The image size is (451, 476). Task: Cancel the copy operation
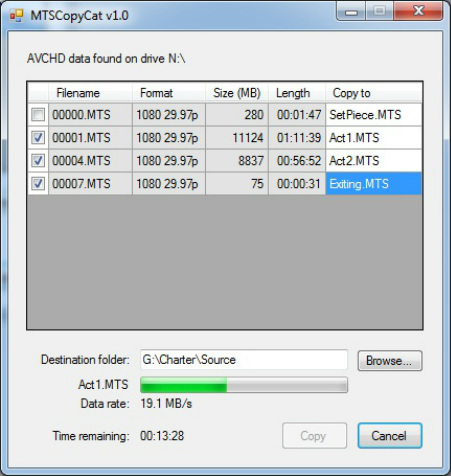pyautogui.click(x=390, y=436)
